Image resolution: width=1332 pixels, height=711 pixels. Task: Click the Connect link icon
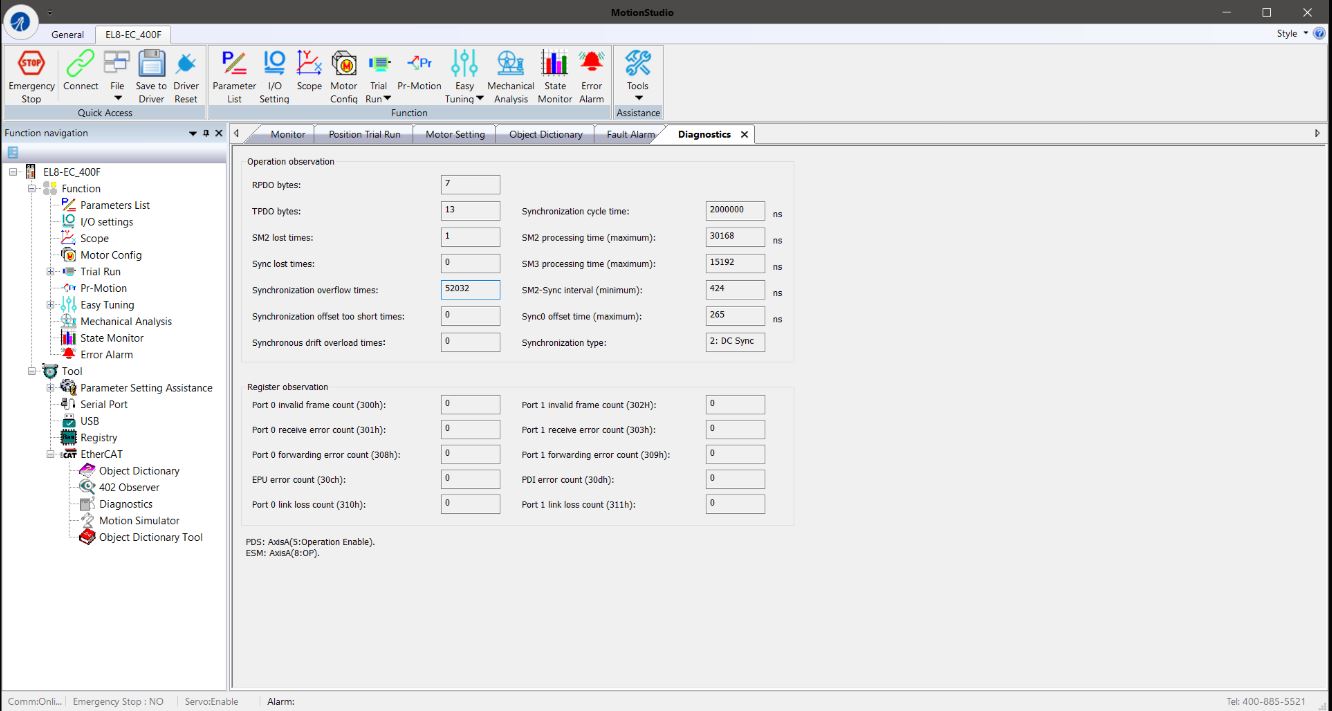(81, 66)
